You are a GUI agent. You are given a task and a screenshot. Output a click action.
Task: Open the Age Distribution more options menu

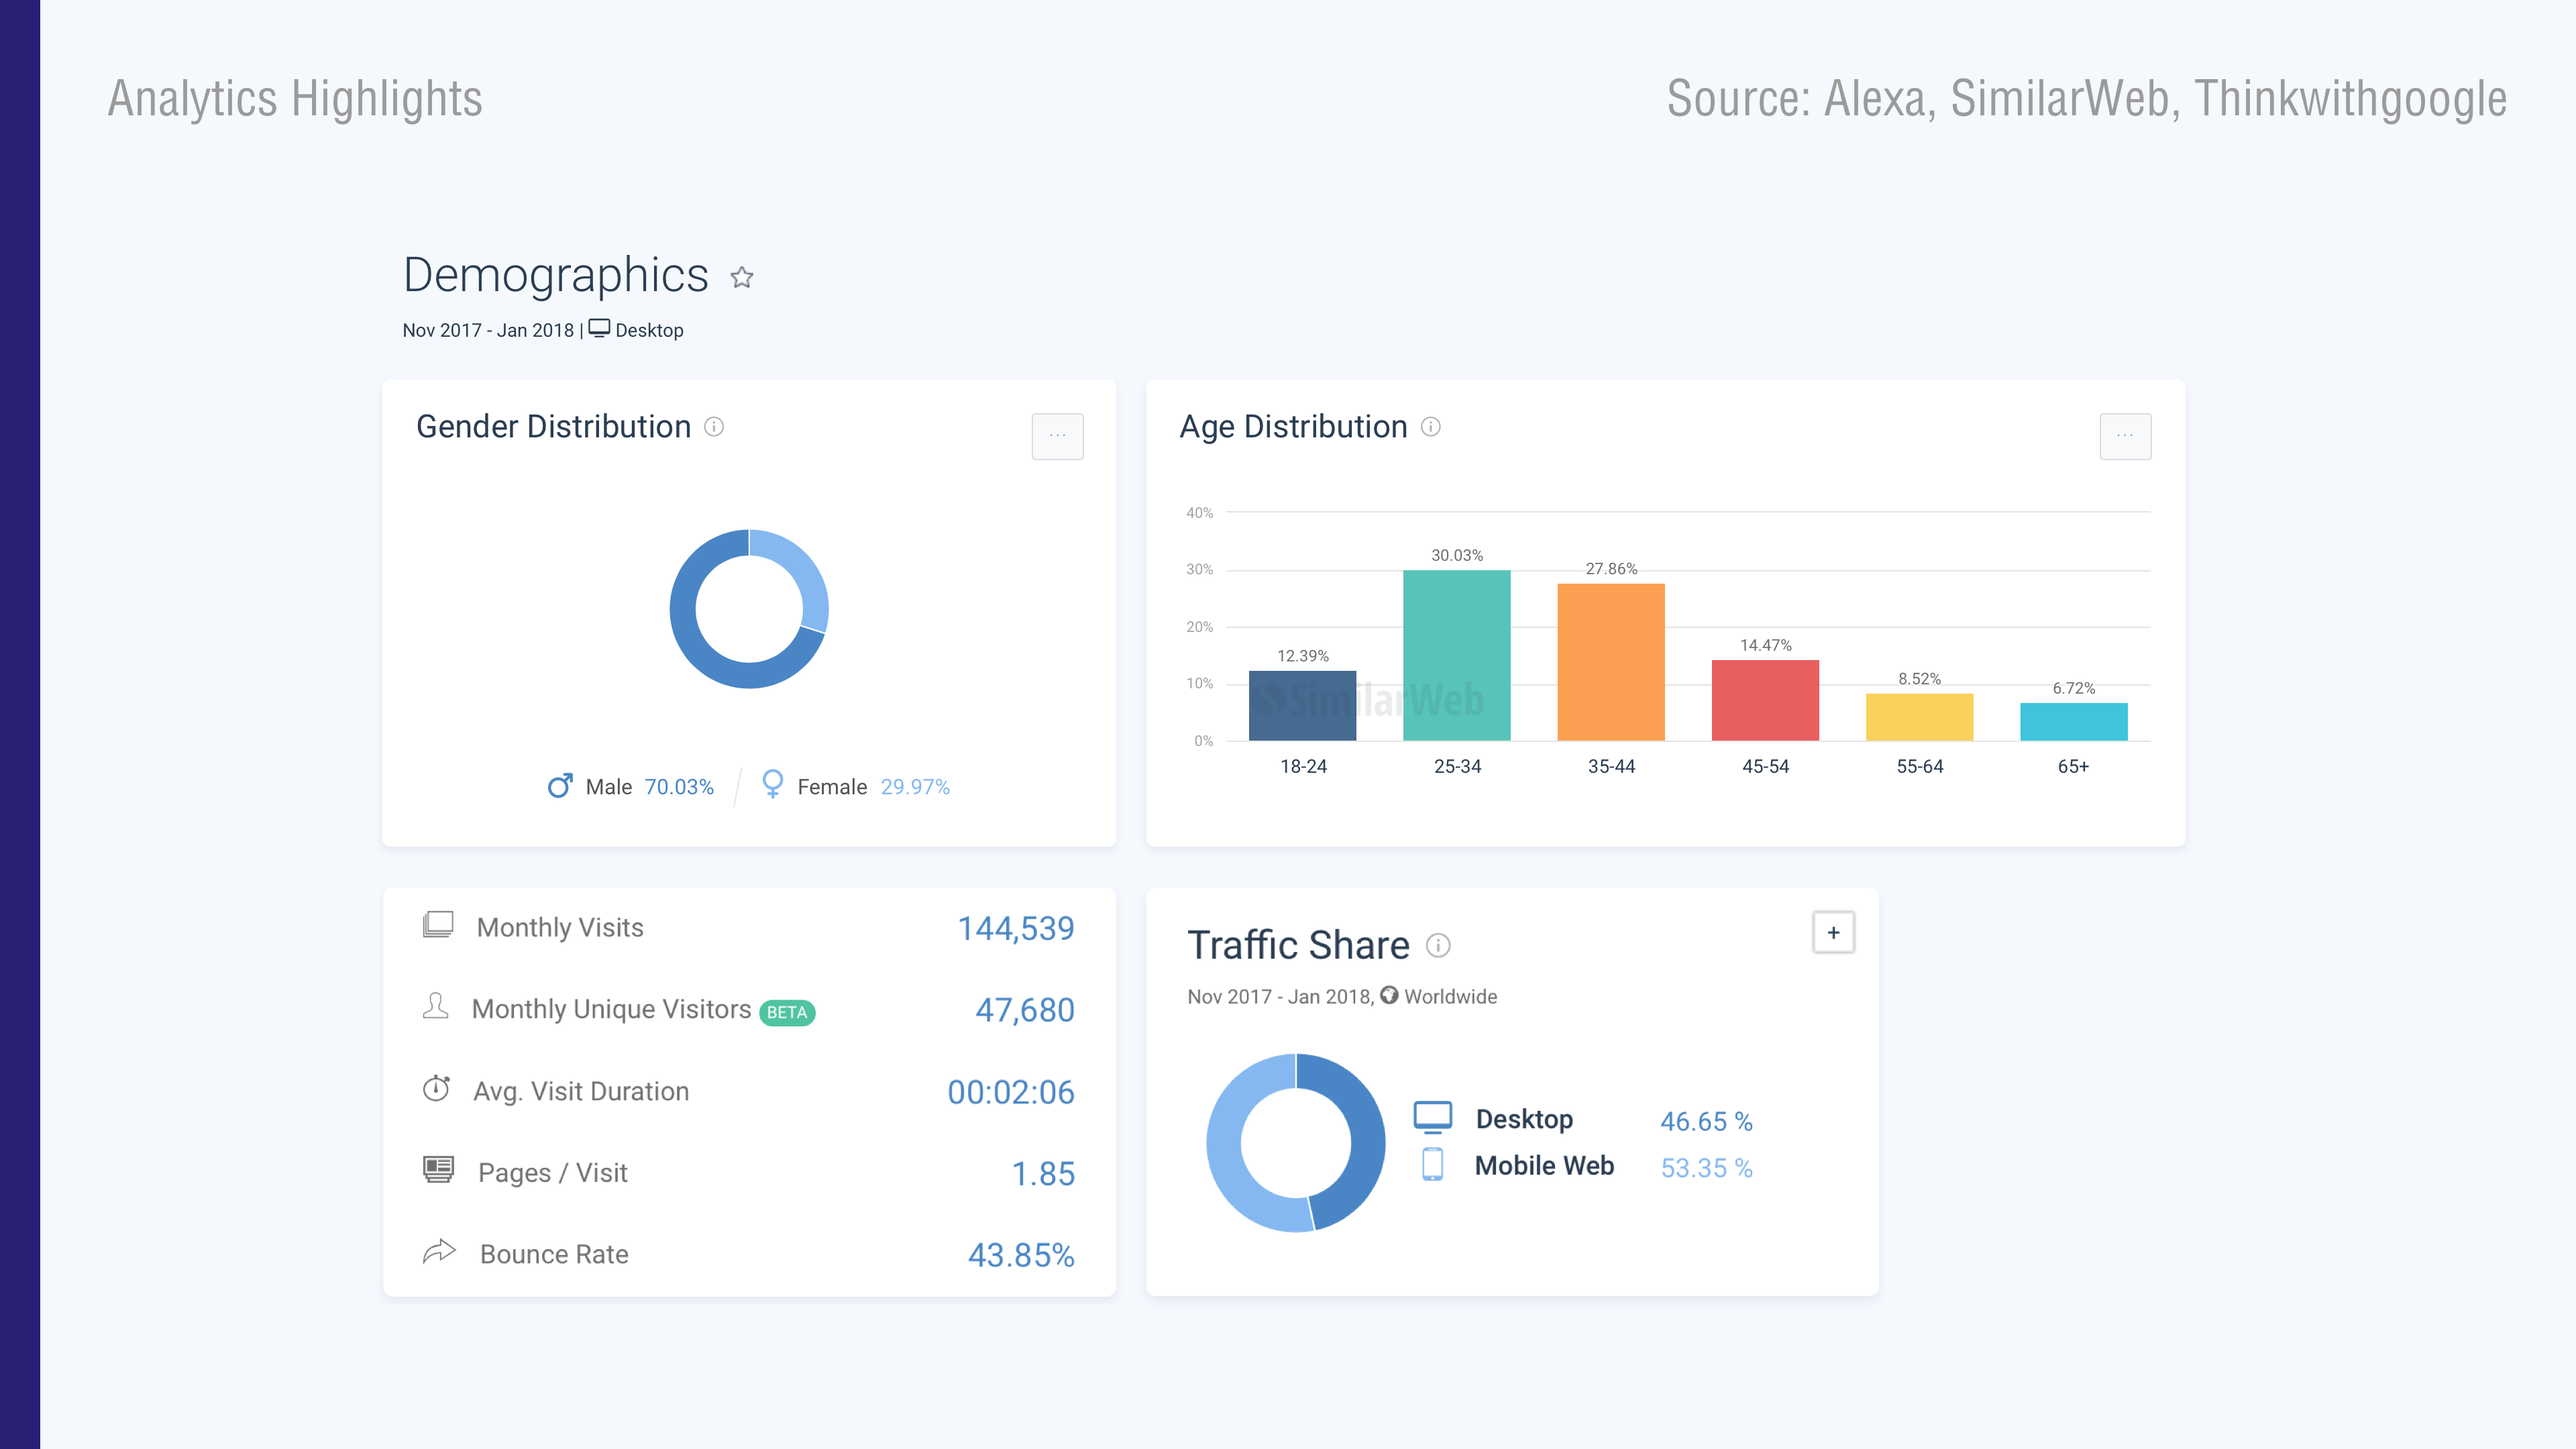2125,436
